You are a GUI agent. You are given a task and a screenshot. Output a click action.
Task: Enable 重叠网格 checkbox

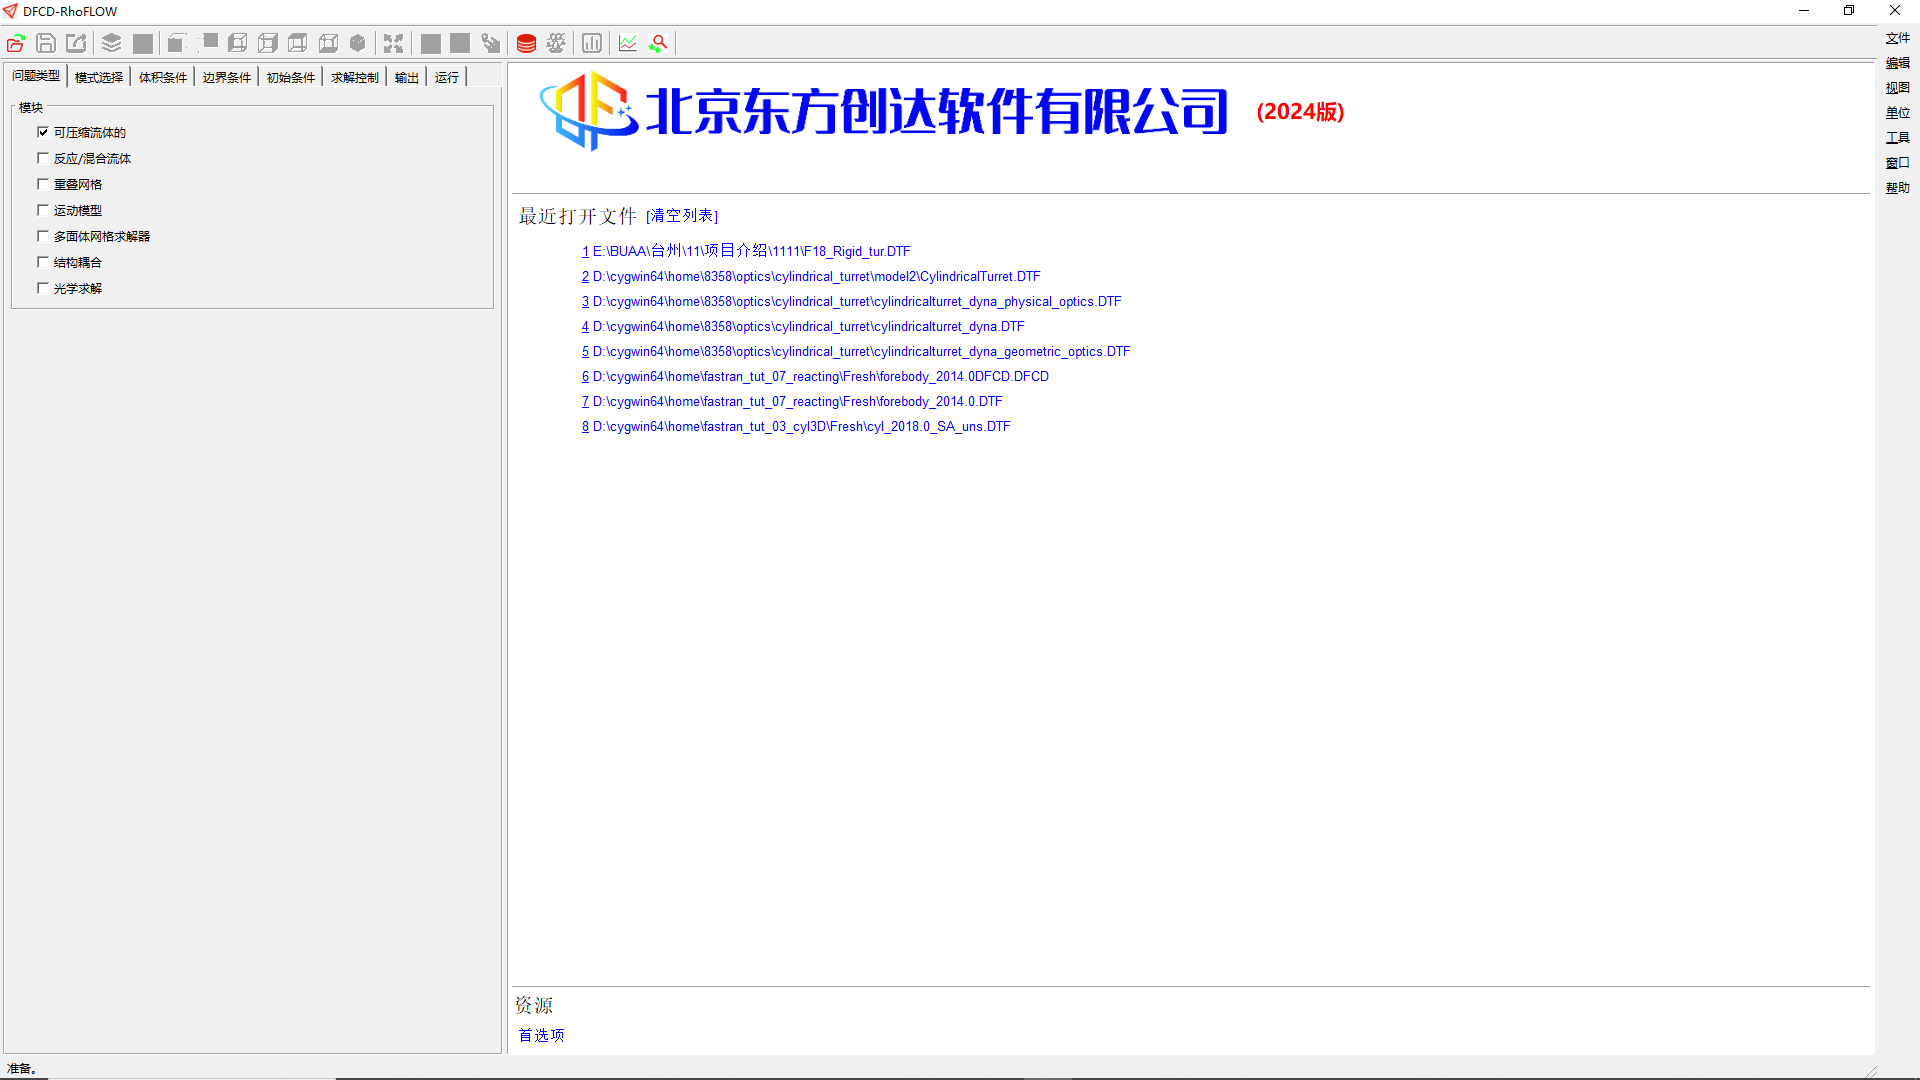pyautogui.click(x=43, y=184)
